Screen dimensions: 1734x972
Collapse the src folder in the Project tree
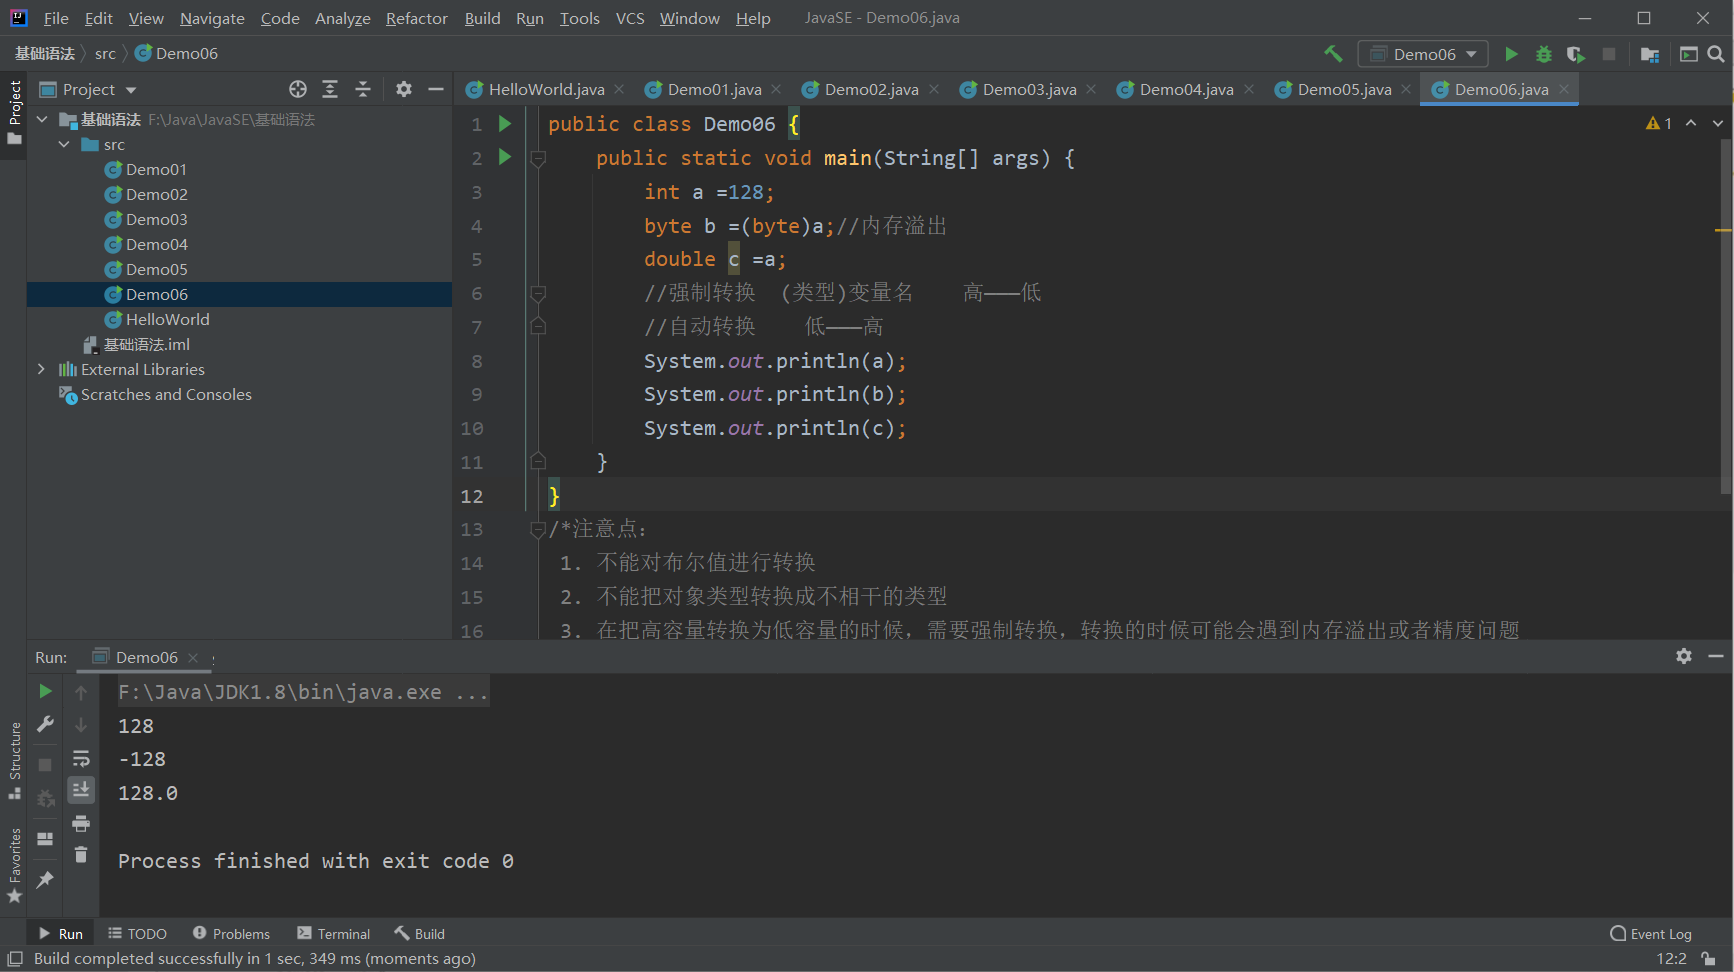click(x=64, y=144)
